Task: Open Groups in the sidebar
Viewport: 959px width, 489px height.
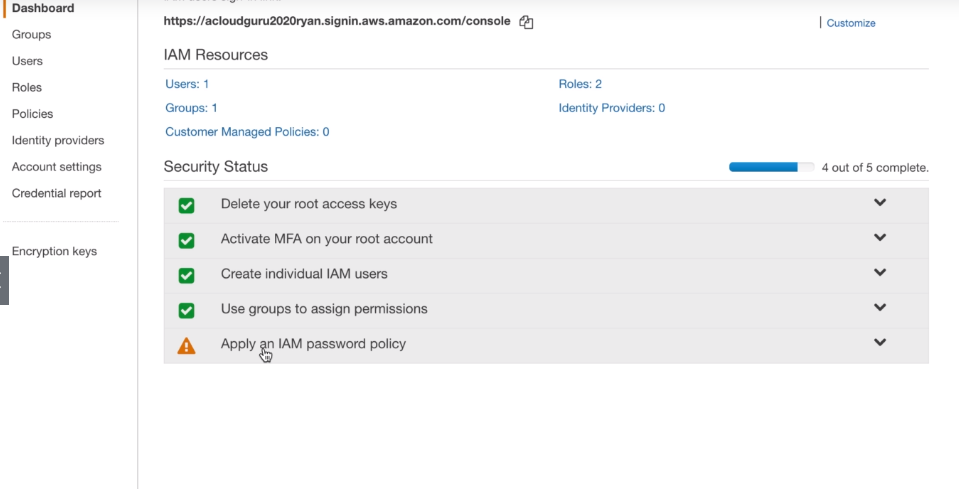Action: point(31,35)
